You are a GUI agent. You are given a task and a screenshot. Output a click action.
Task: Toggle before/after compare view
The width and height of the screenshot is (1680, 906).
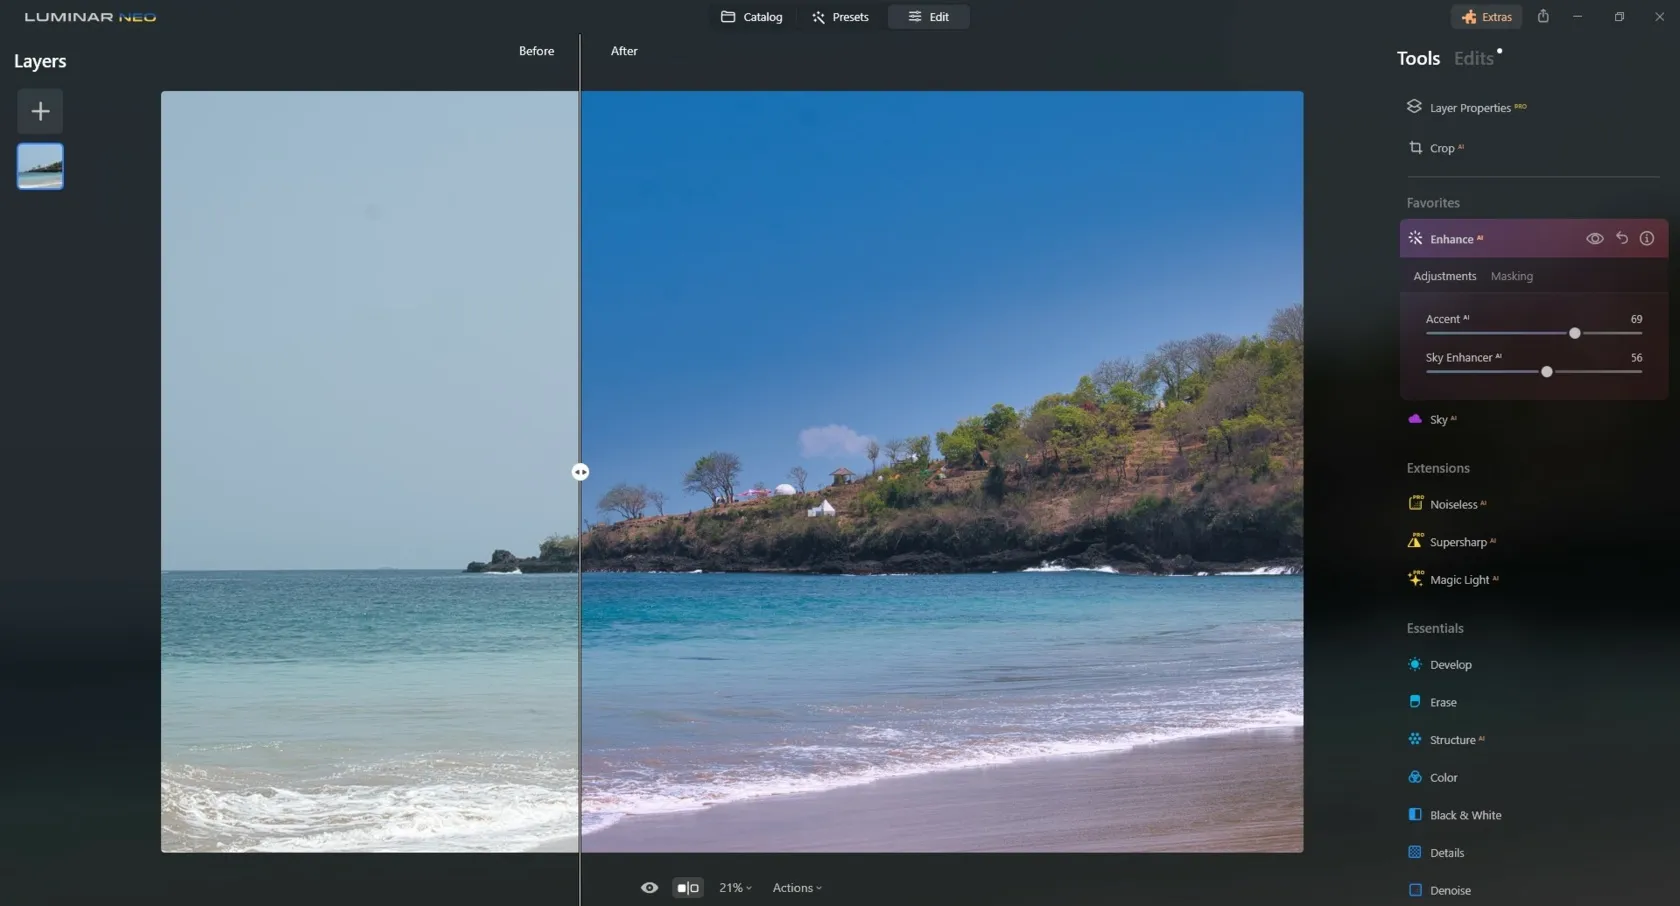(688, 888)
